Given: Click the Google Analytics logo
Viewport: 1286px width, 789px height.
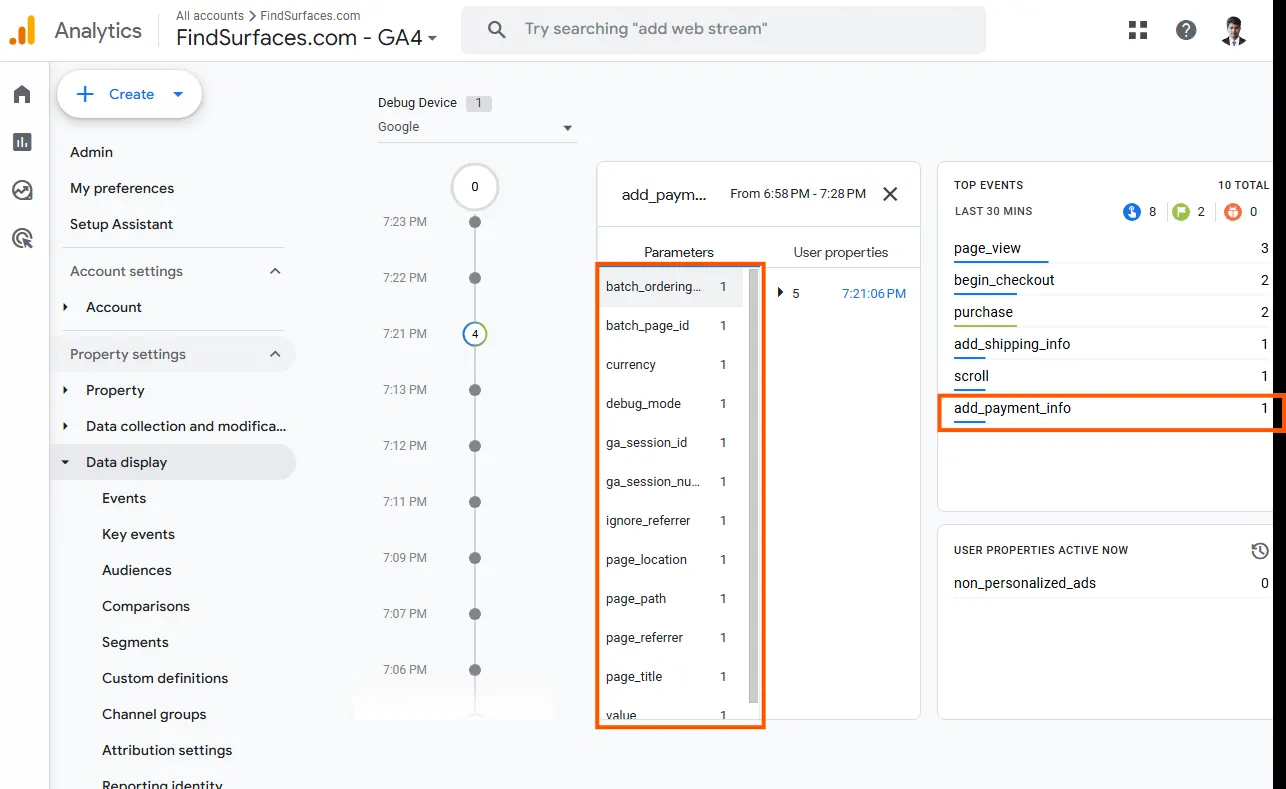Looking at the screenshot, I should click(22, 30).
